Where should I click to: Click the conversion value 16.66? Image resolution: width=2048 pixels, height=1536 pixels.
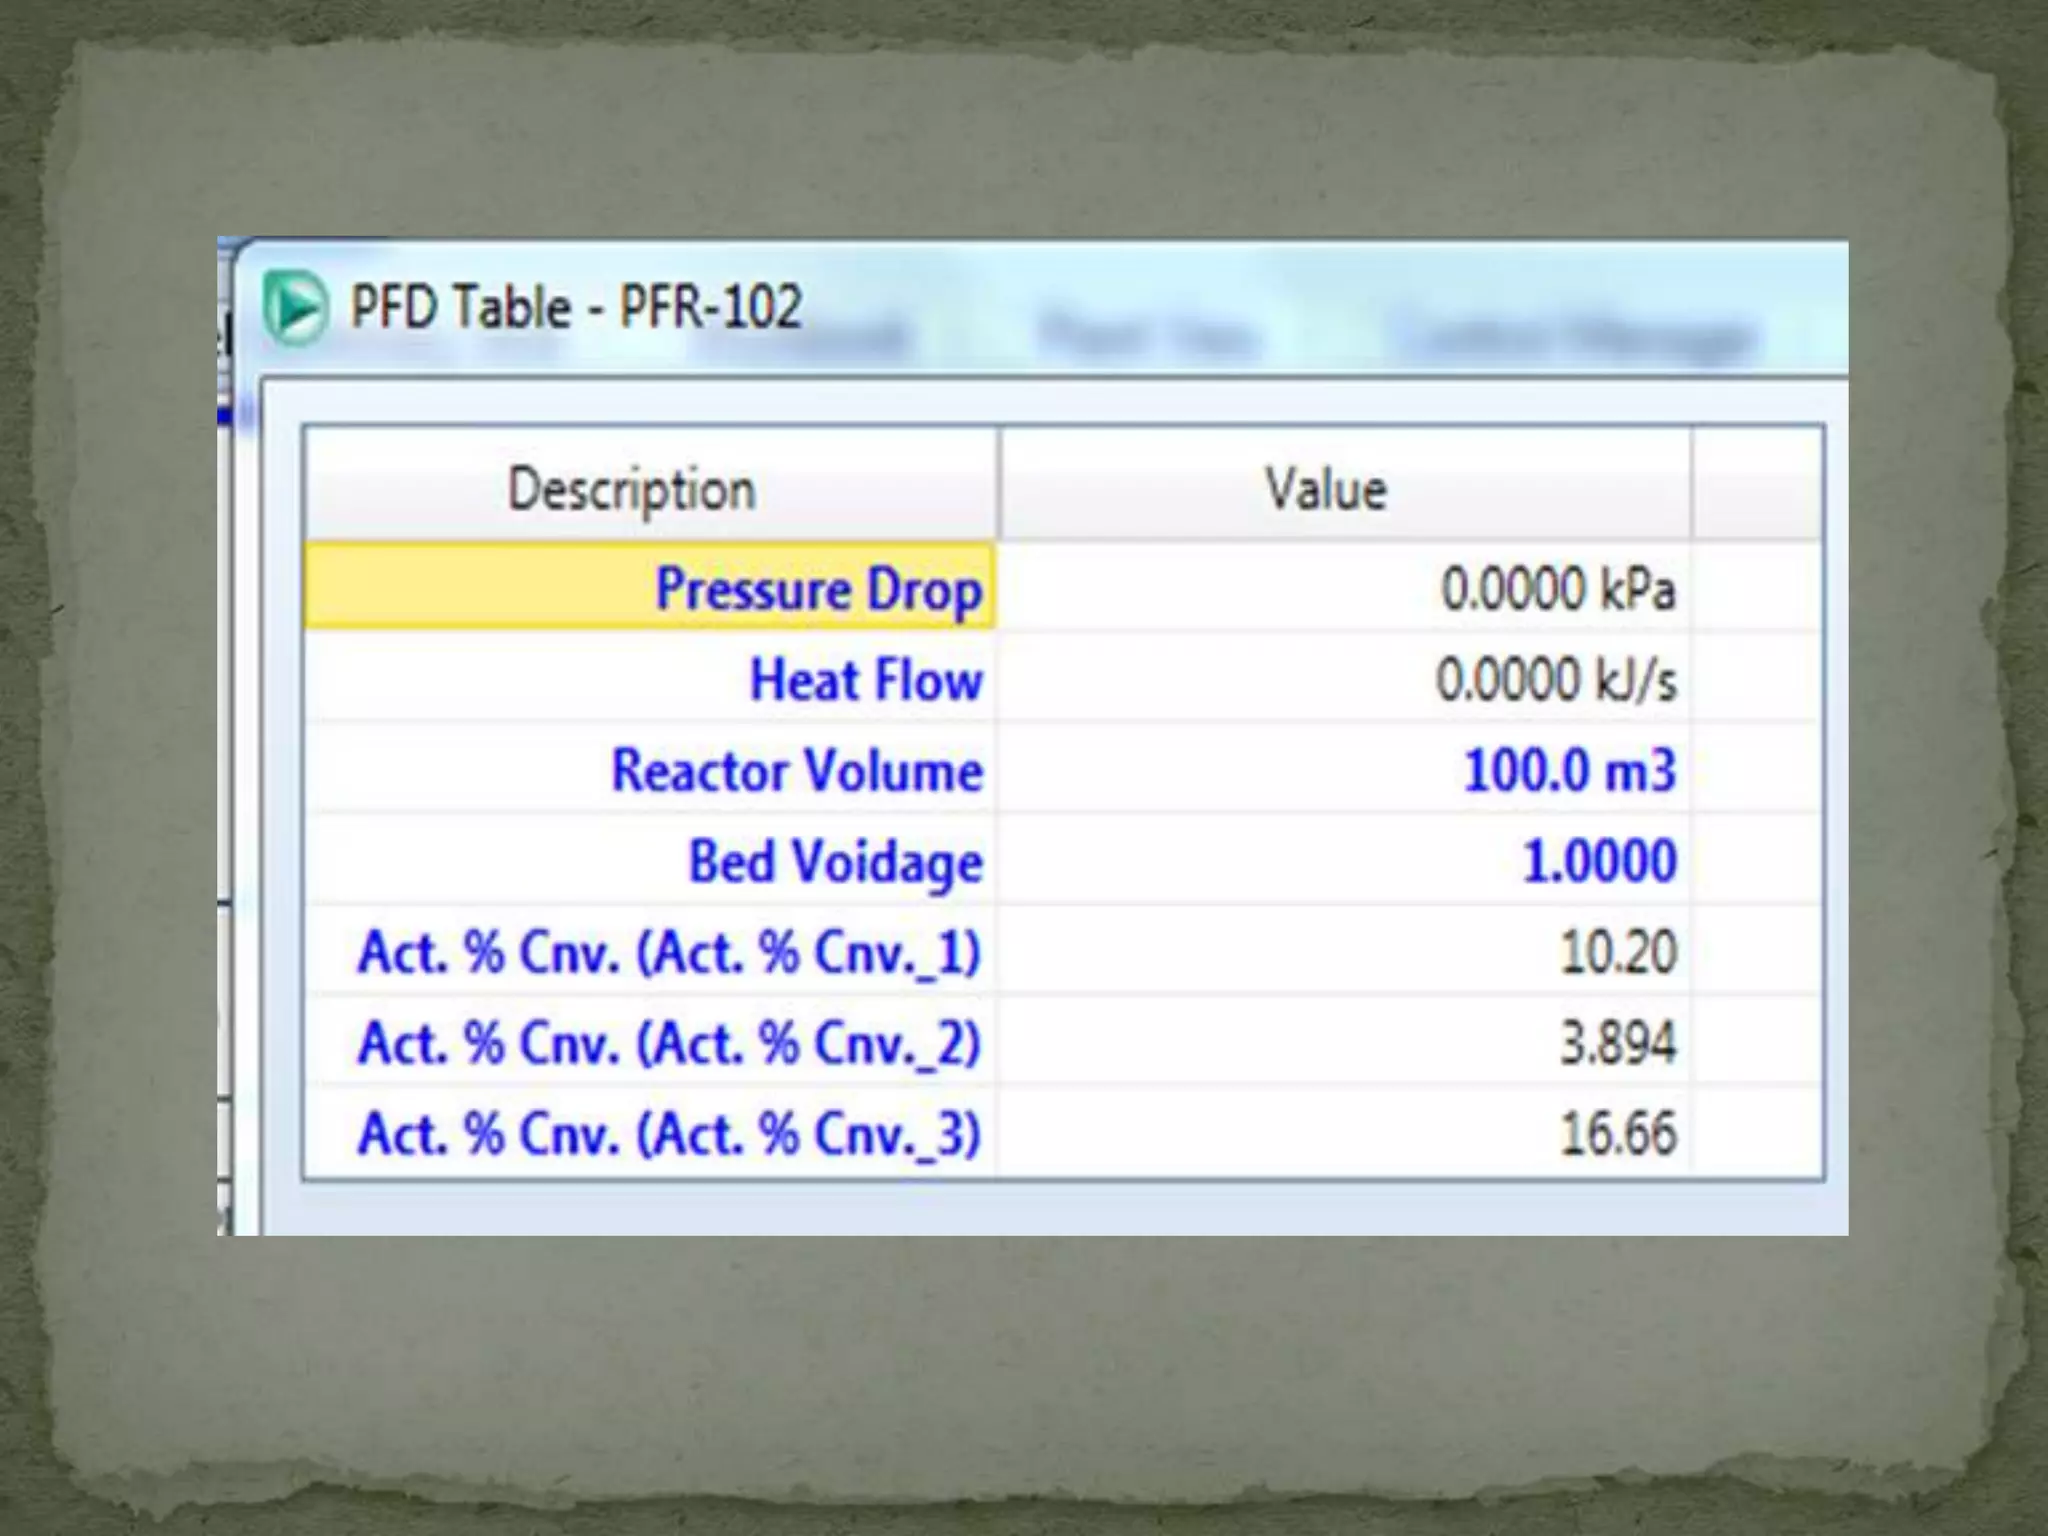1617,1133
